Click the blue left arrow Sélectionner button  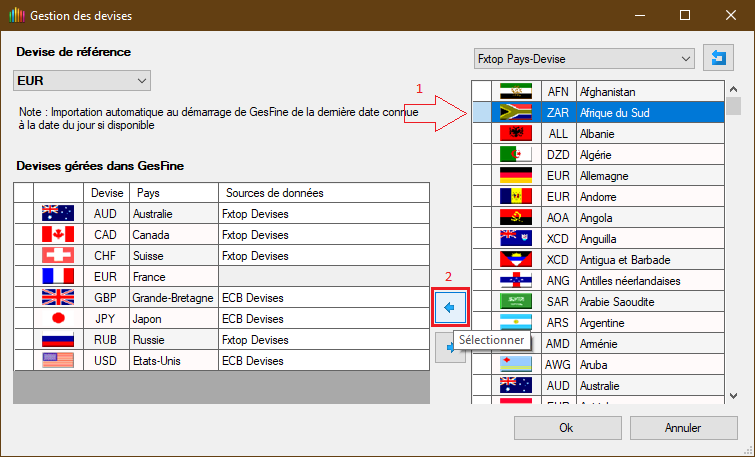pos(449,307)
